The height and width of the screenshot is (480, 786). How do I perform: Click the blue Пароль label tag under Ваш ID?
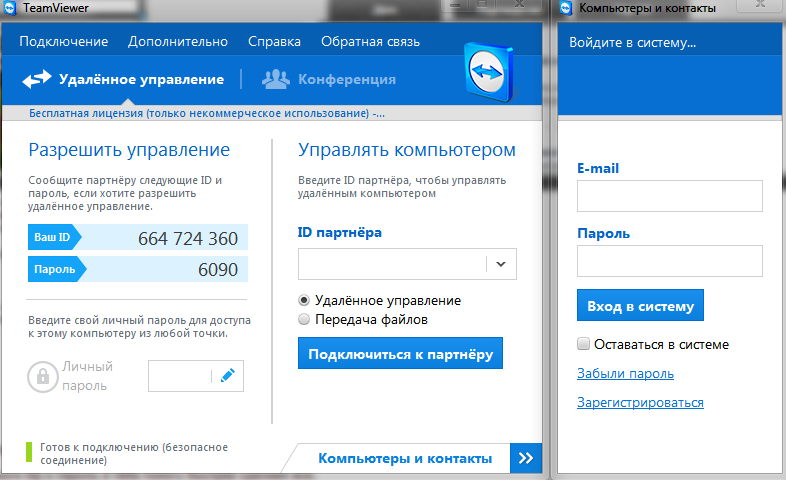point(57,269)
